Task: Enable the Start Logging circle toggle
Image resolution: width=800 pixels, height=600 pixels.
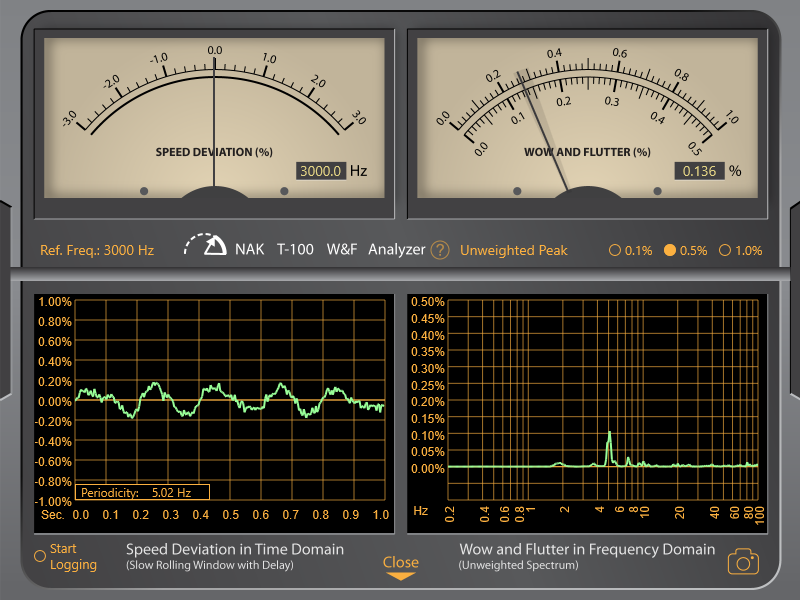Action: 40,555
